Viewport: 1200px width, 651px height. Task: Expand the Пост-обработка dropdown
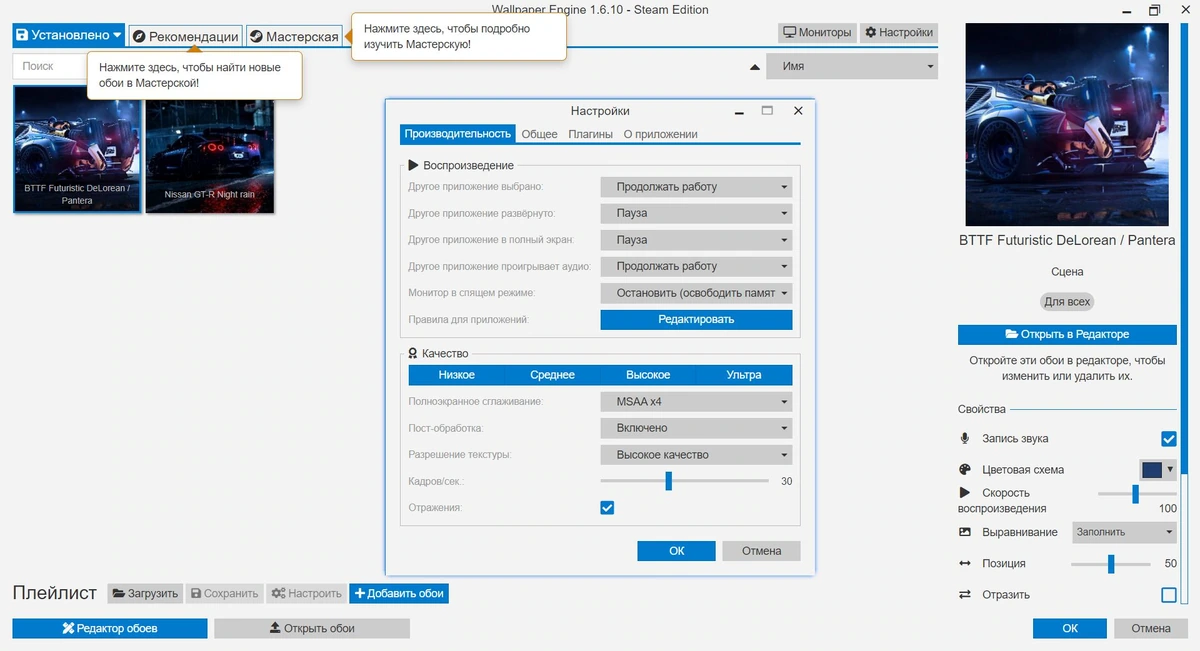(x=696, y=428)
